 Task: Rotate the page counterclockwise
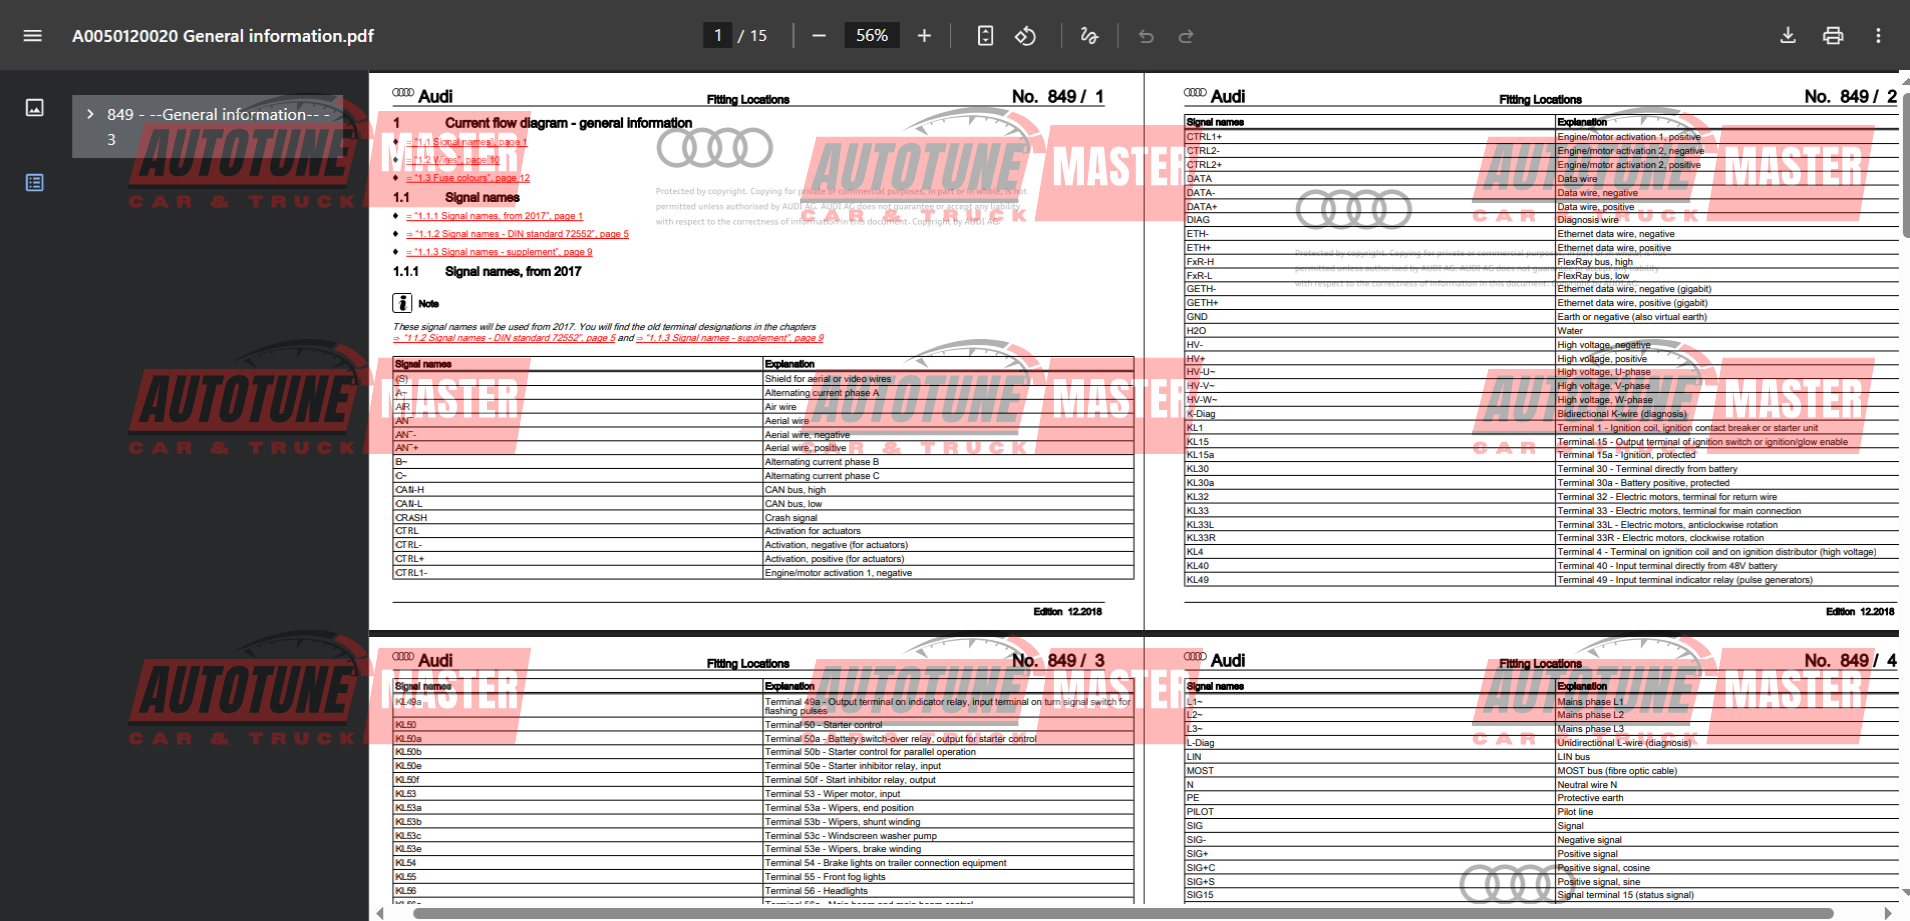click(1025, 35)
